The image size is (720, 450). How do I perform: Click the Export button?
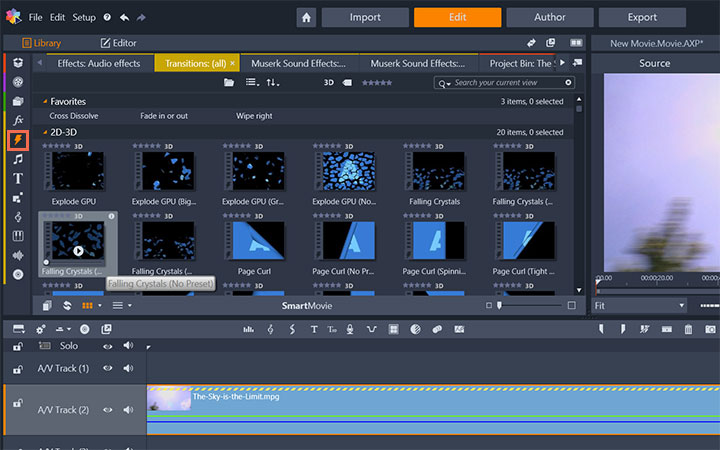pos(642,17)
